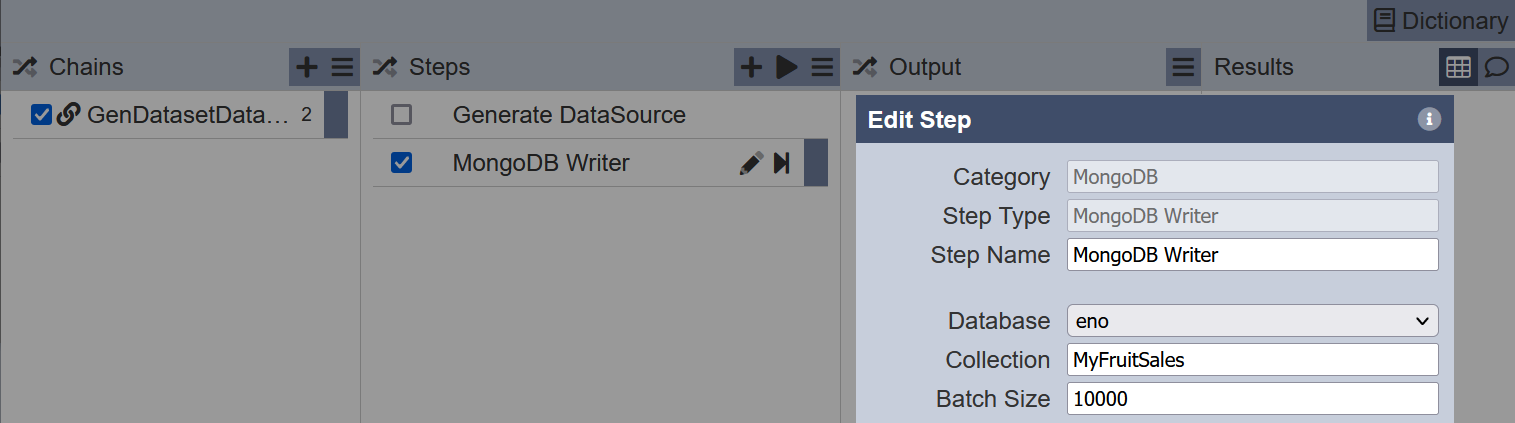Open the Database dropdown showing eno

pyautogui.click(x=1253, y=321)
